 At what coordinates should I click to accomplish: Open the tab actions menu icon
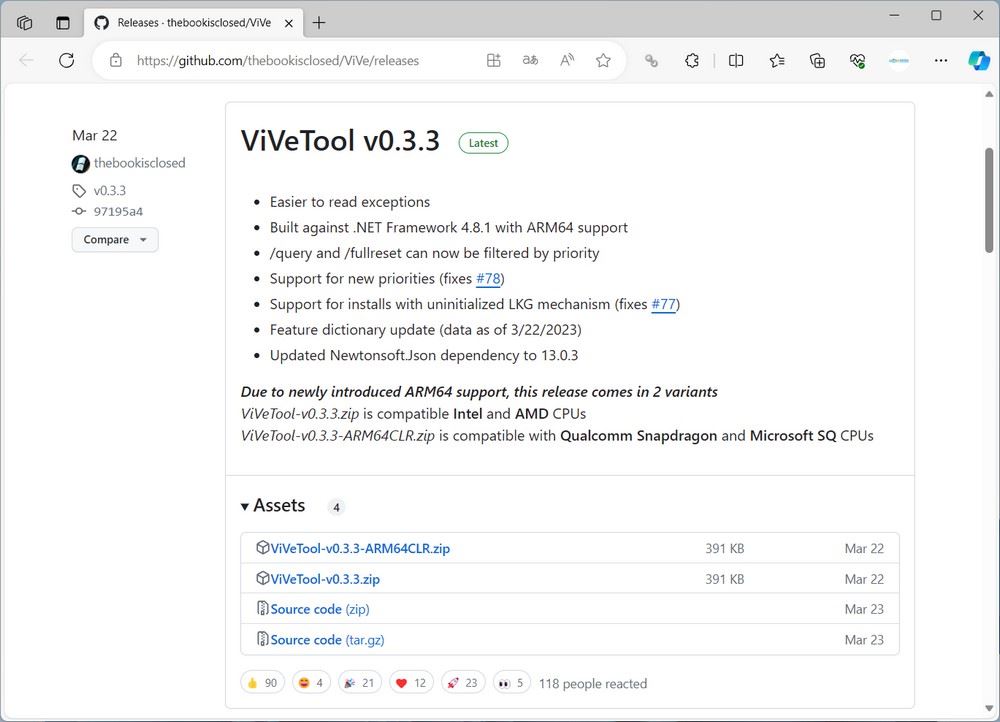coord(62,23)
